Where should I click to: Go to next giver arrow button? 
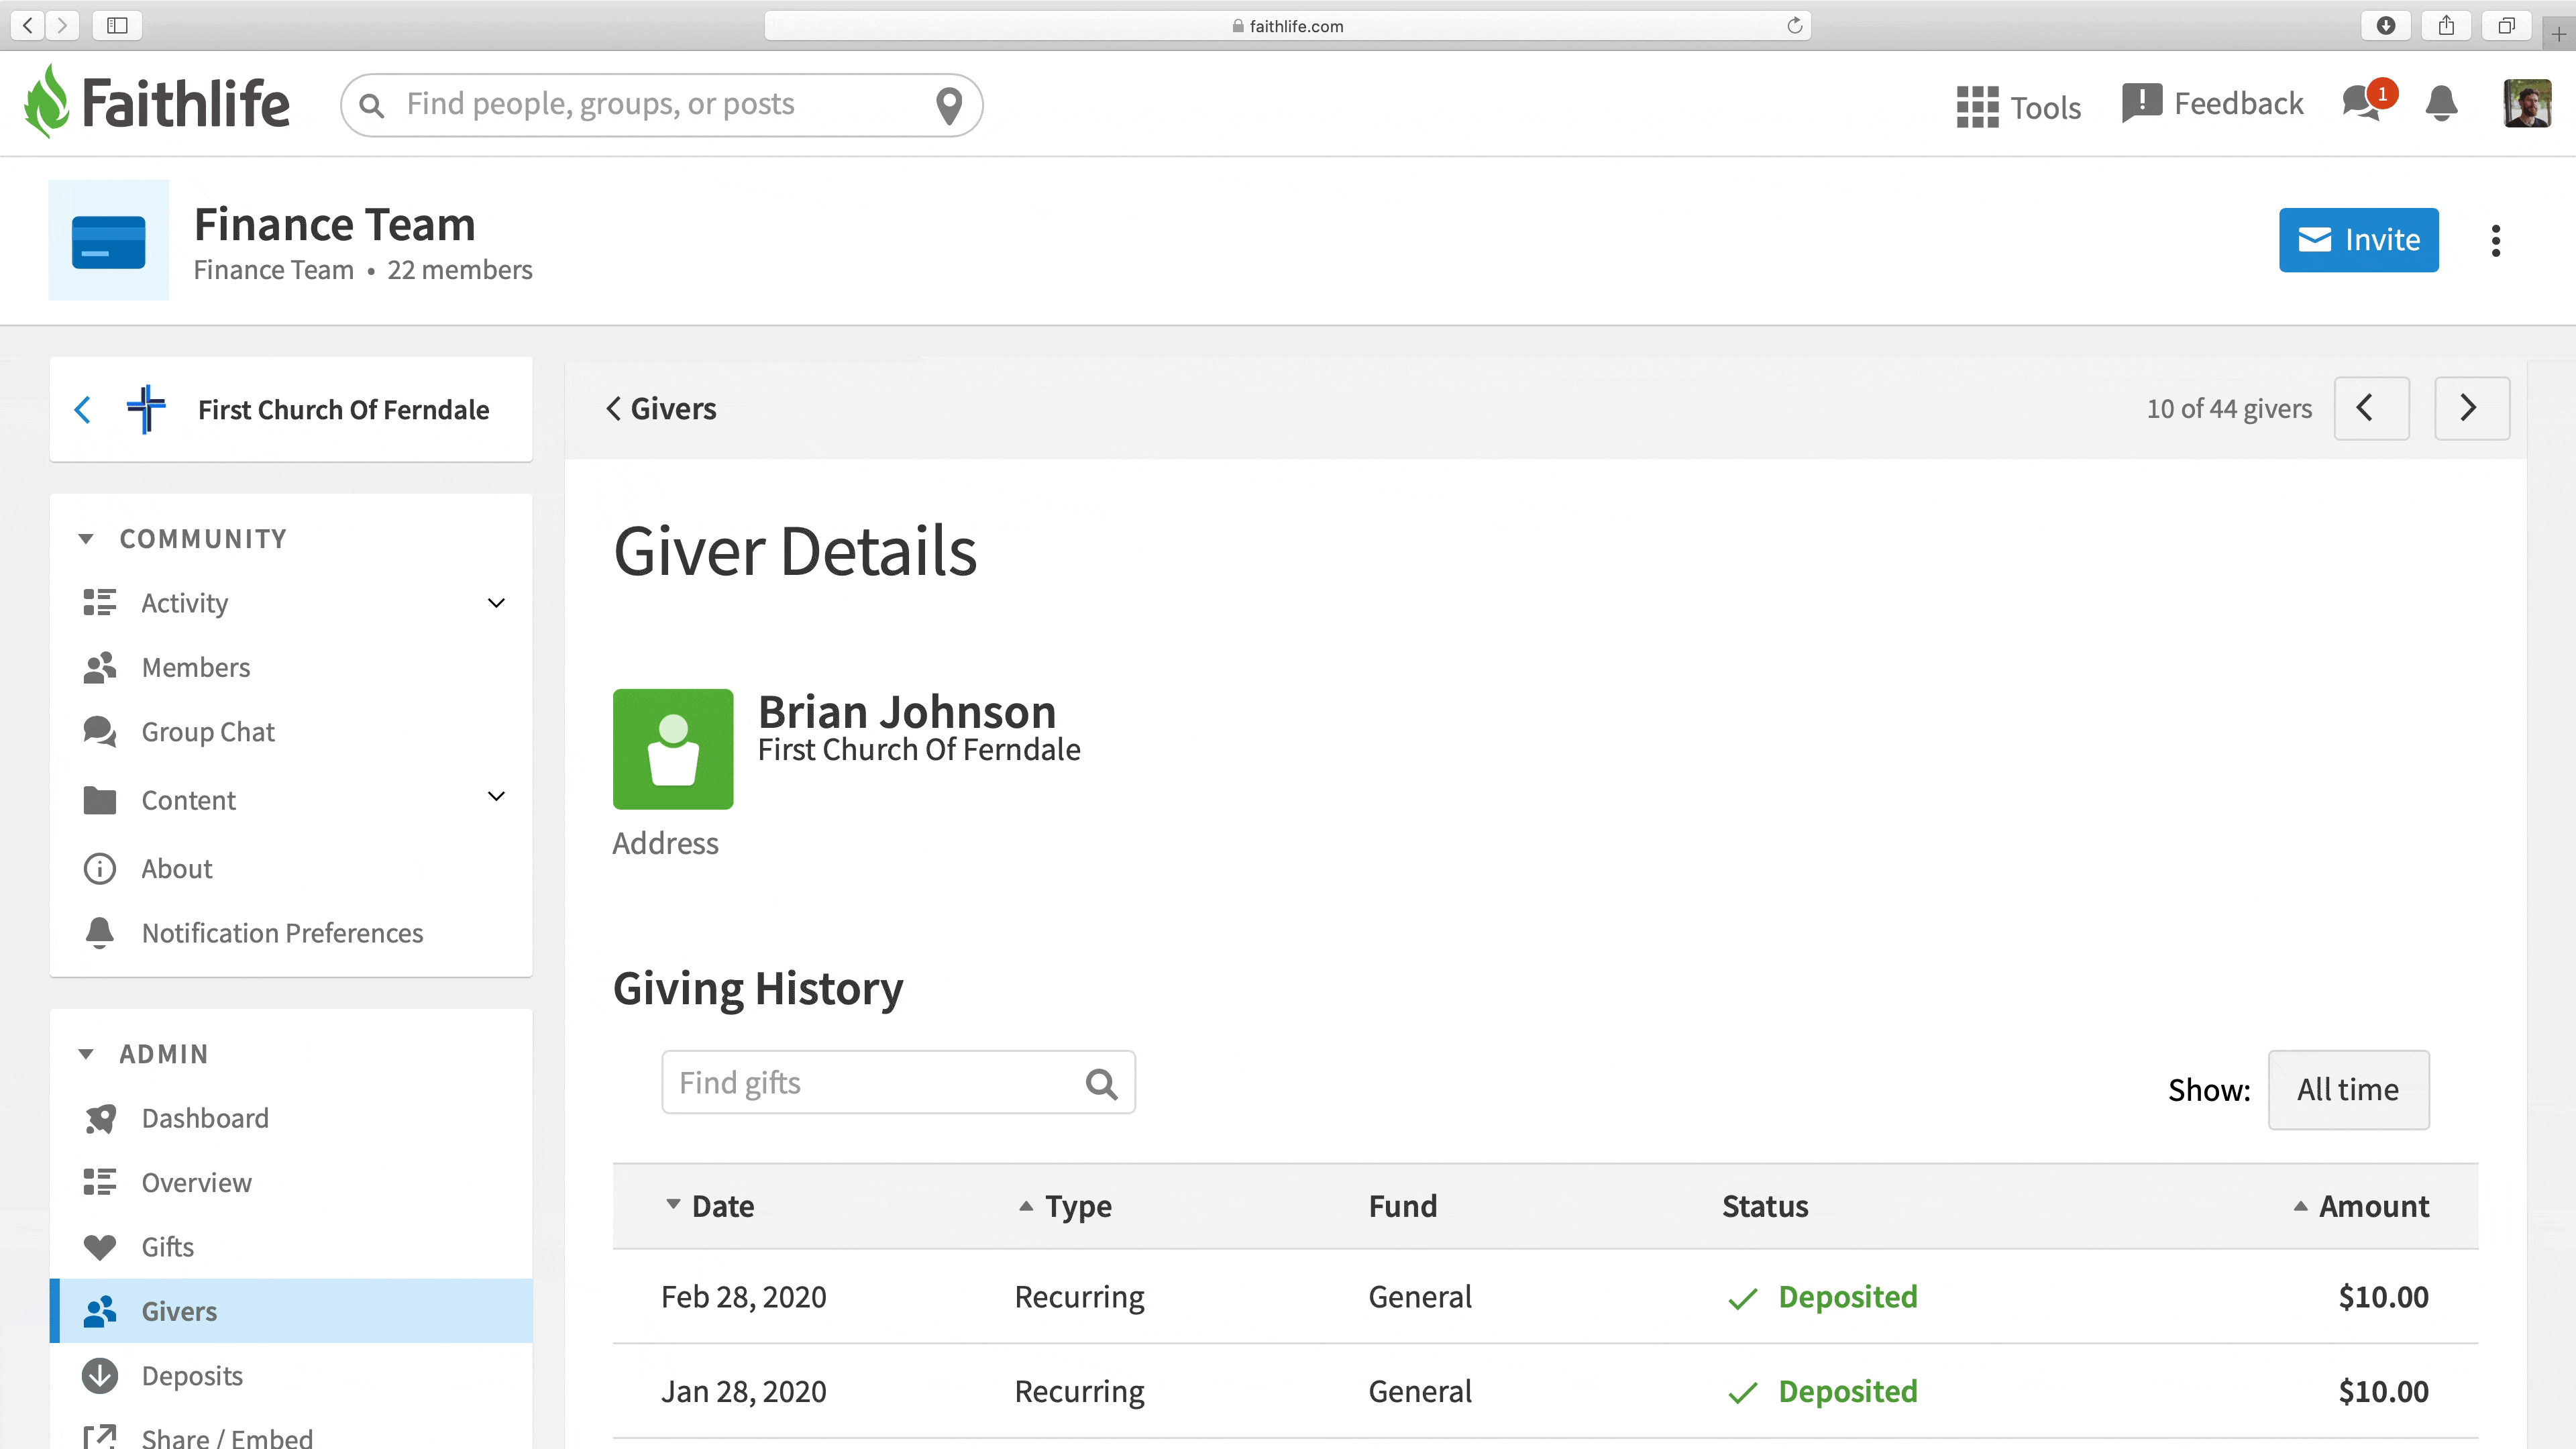click(2471, 408)
